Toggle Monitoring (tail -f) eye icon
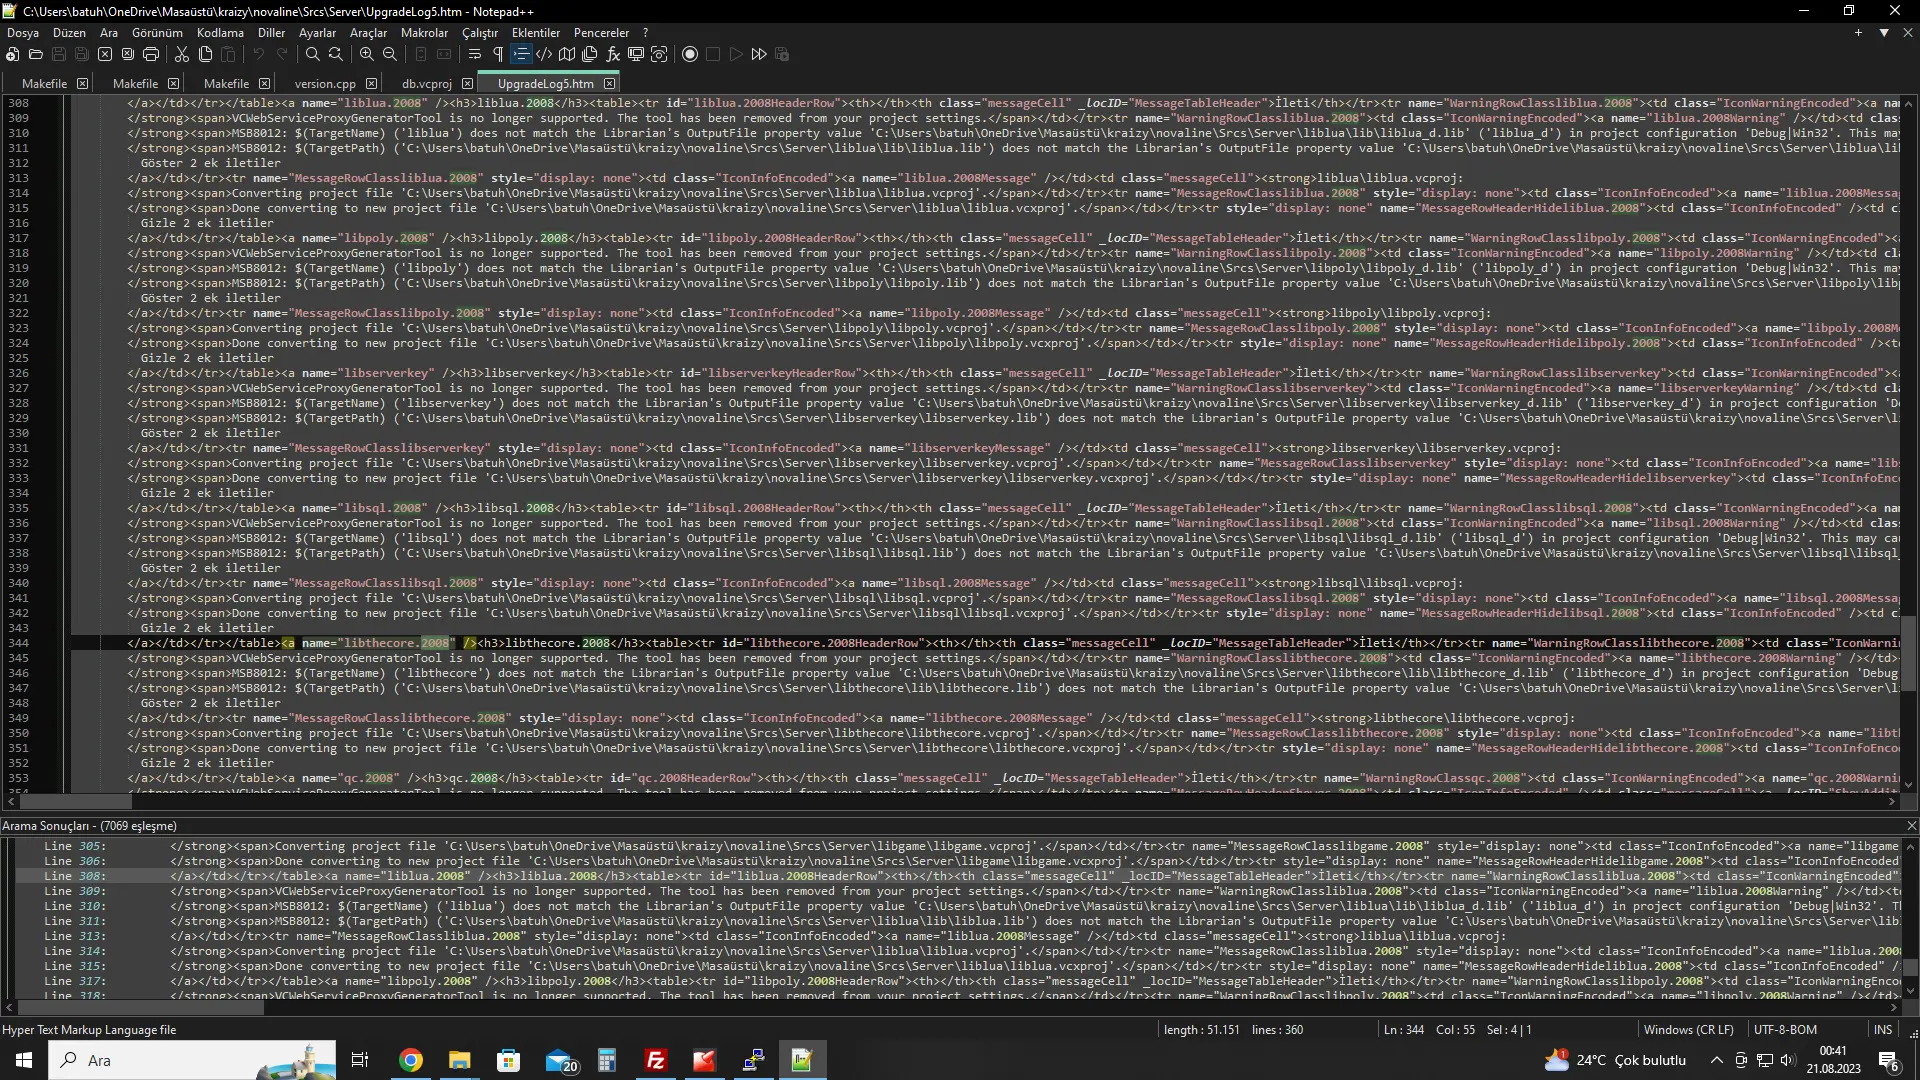 point(659,54)
